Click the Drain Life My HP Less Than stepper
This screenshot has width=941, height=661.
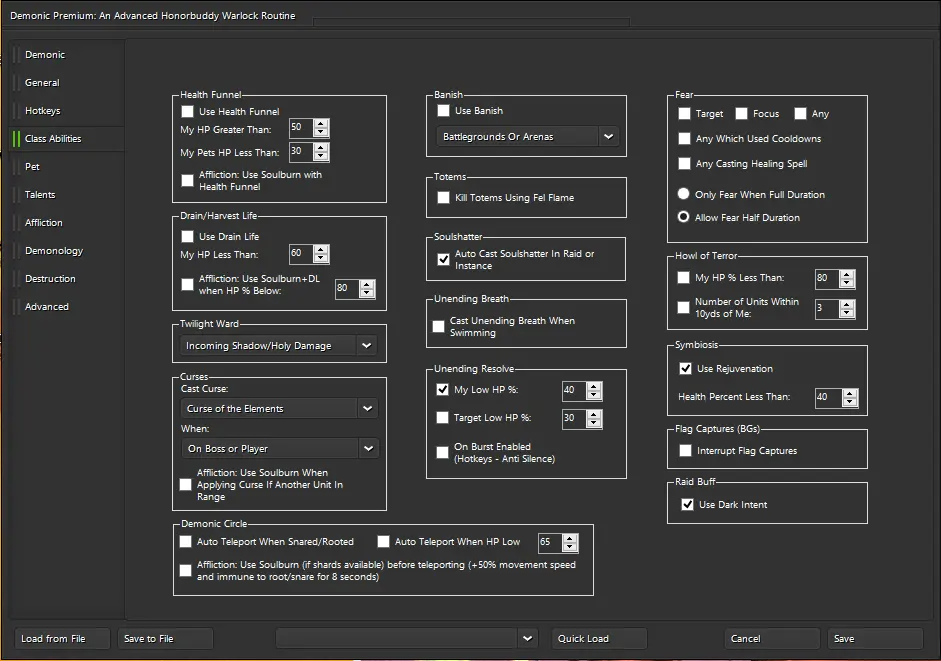coord(321,254)
